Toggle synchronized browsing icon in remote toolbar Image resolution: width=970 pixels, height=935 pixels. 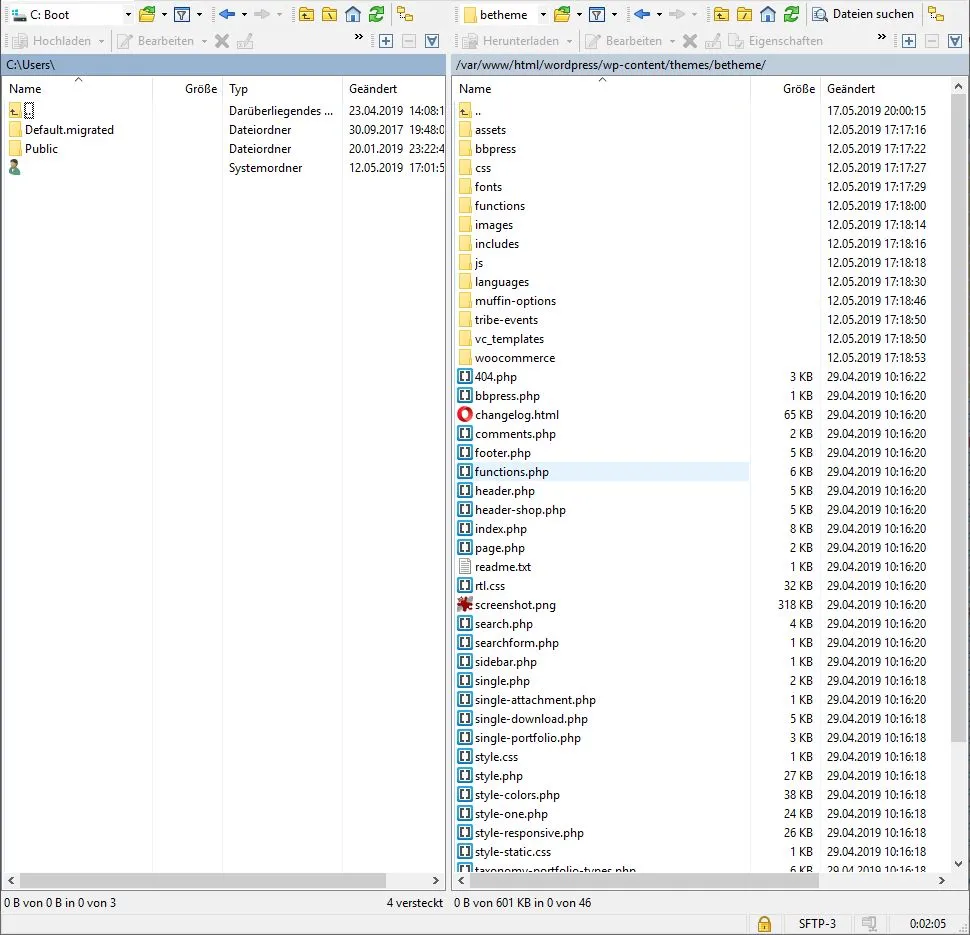coord(936,14)
